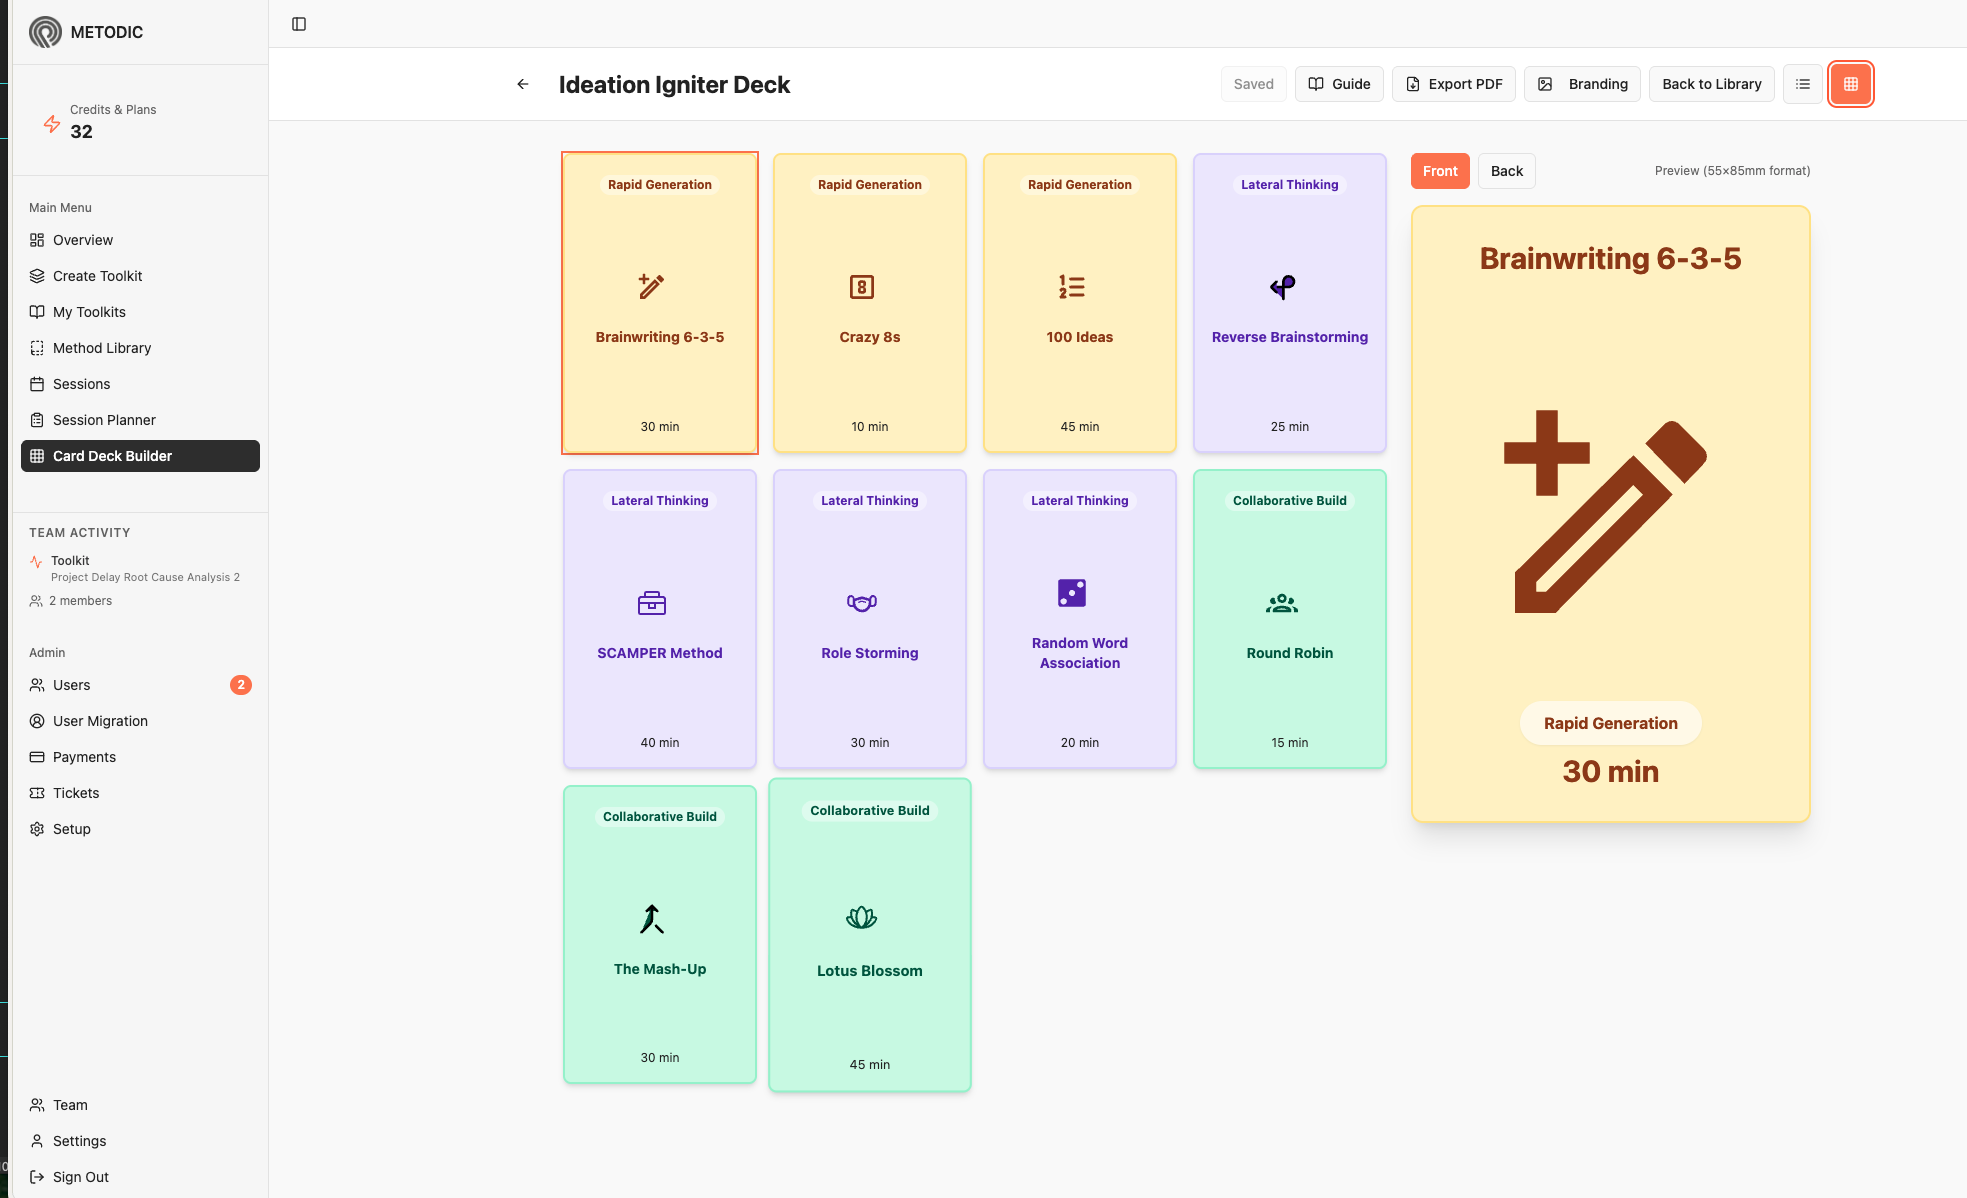Image resolution: width=1967 pixels, height=1198 pixels.
Task: Toggle the sidebar with the panel icon
Action: click(299, 23)
